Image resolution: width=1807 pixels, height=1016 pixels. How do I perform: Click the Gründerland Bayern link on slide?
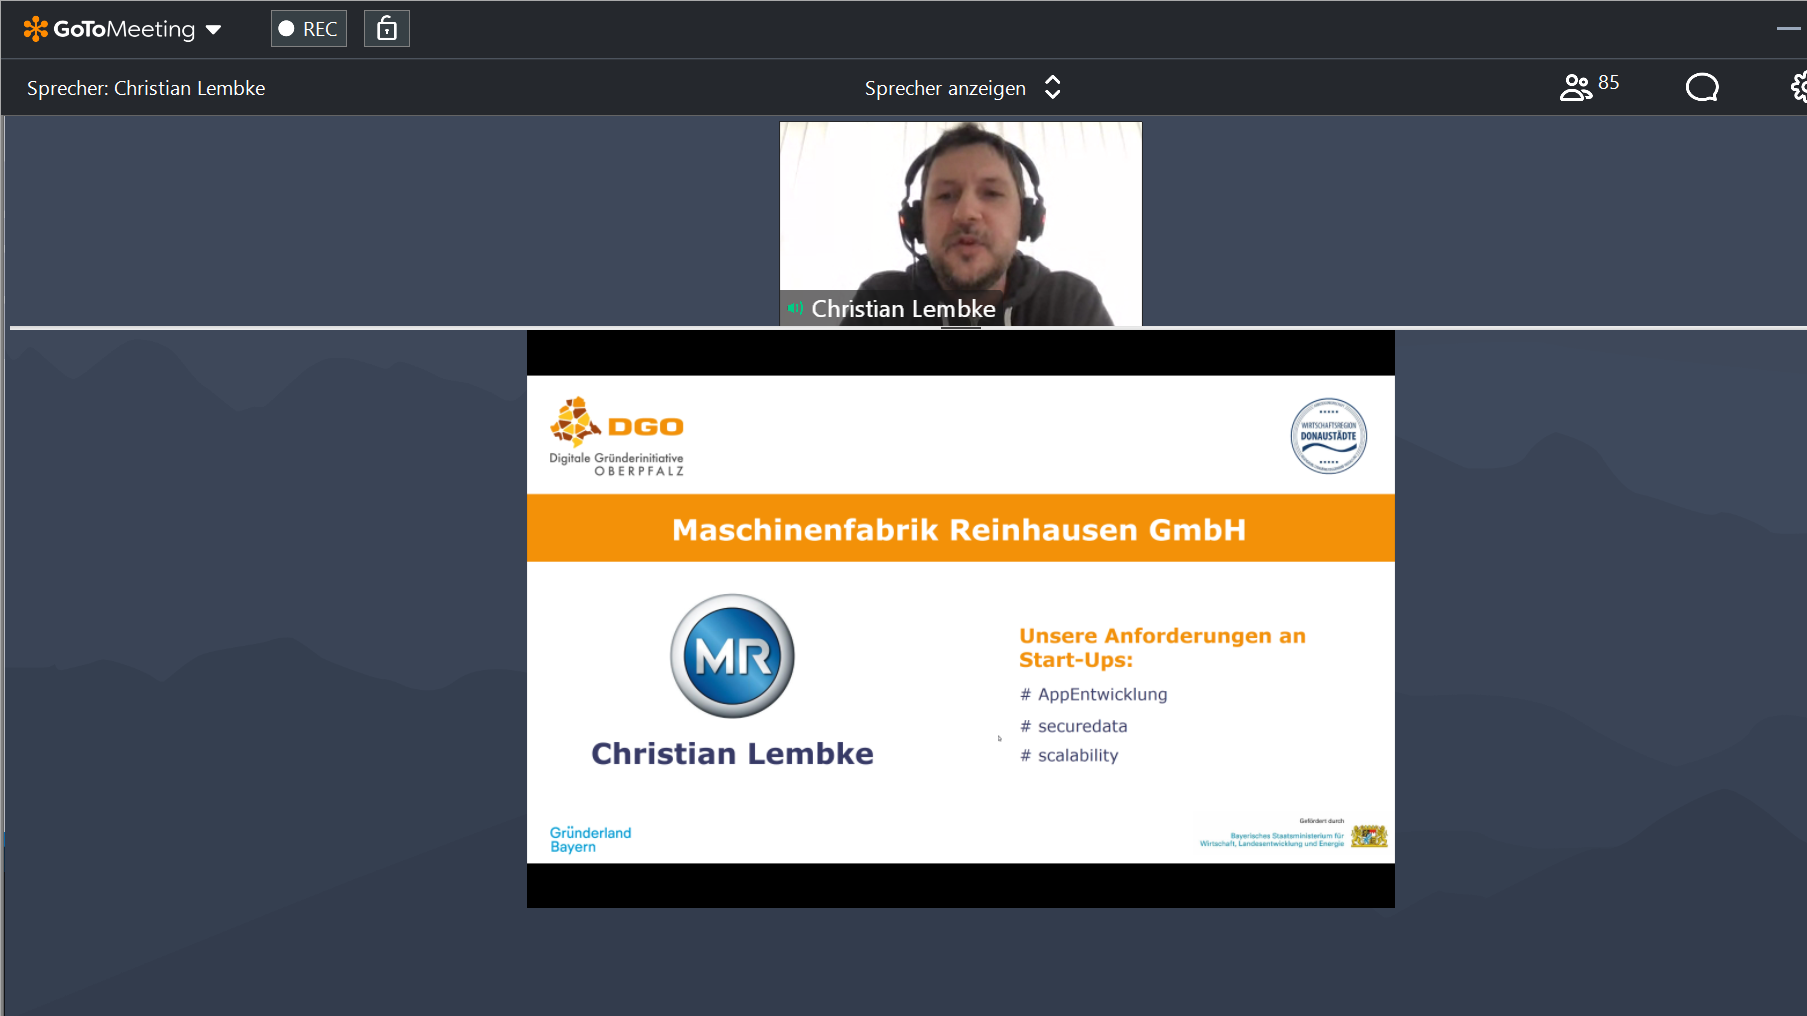[x=590, y=839]
